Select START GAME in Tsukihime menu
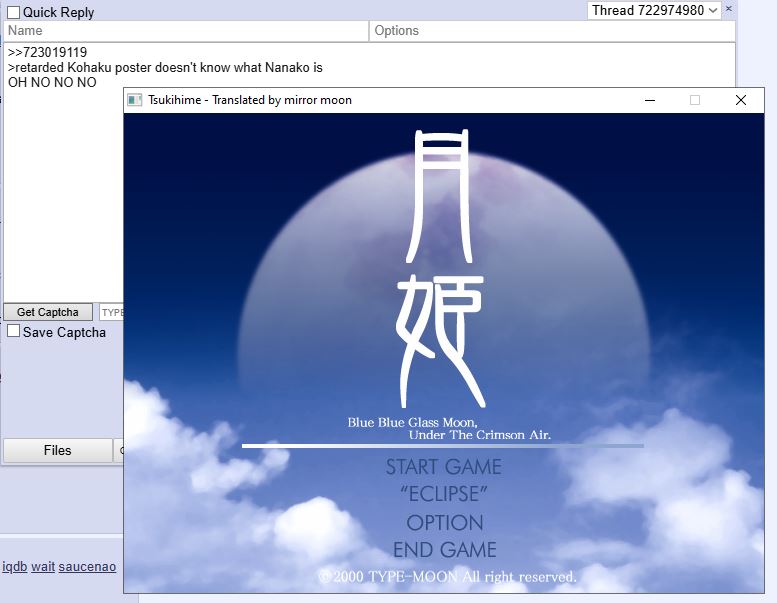 tap(444, 467)
